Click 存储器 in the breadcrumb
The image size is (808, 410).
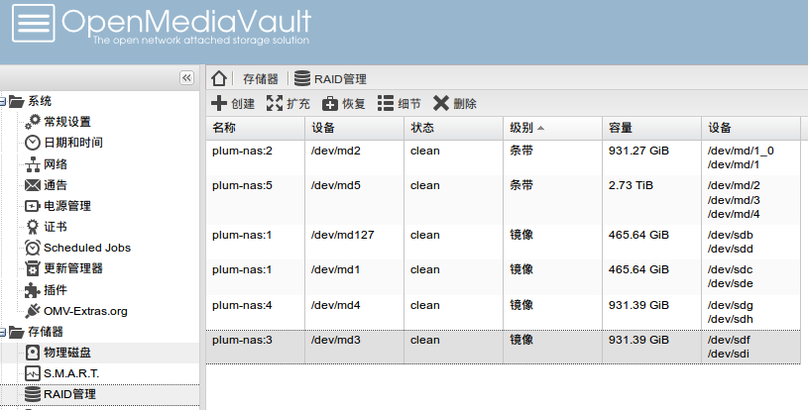click(x=260, y=79)
